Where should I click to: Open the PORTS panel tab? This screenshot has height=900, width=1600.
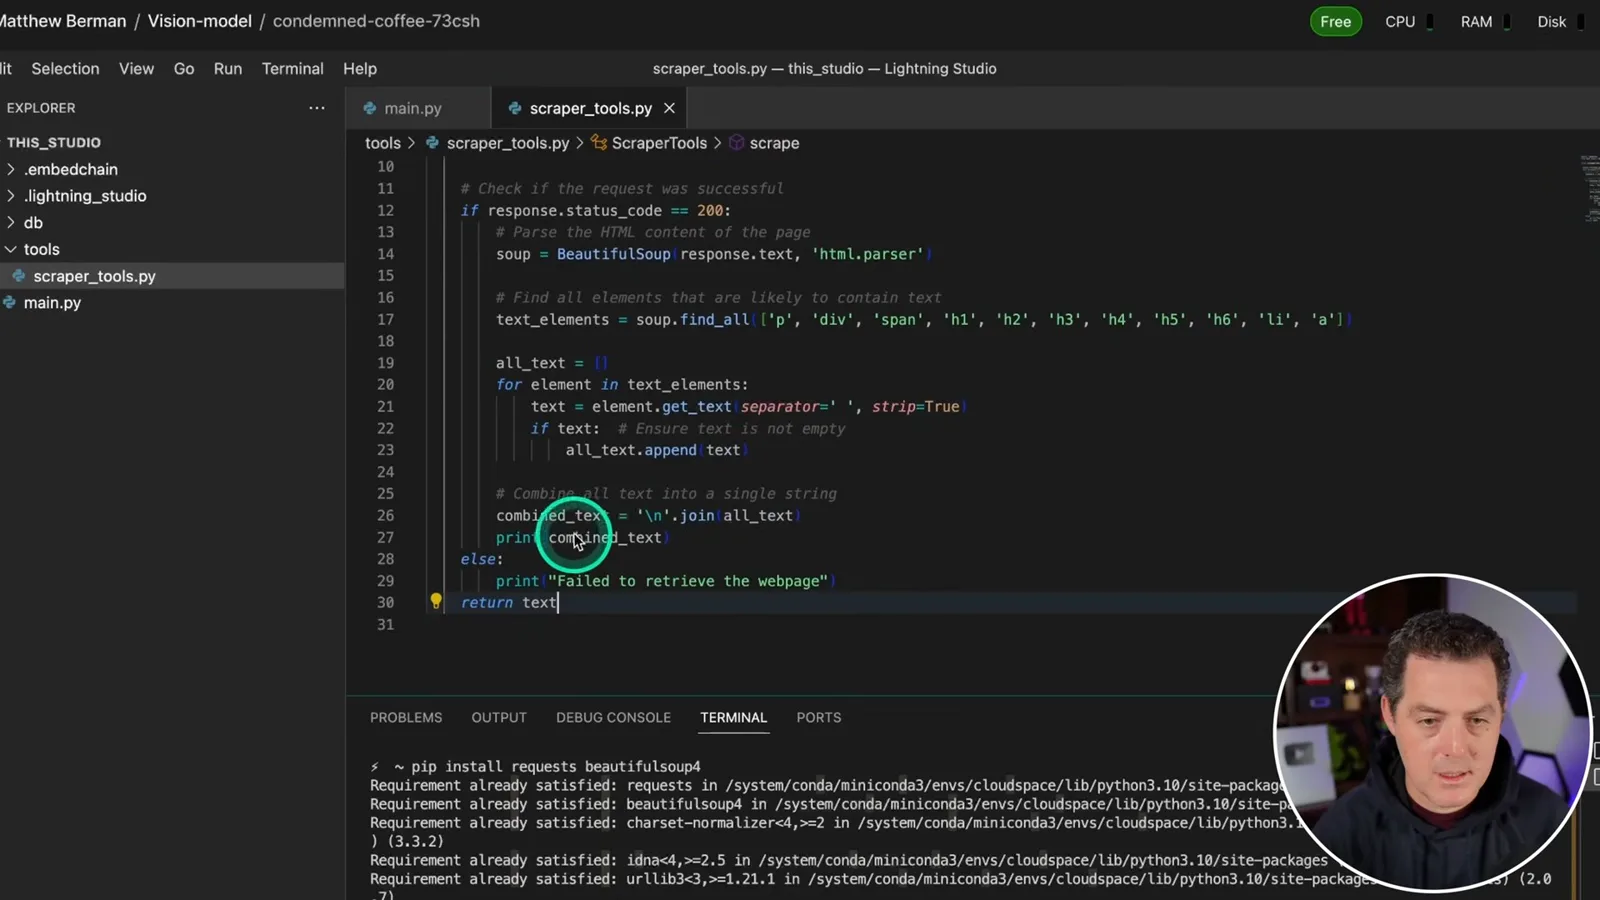(819, 717)
